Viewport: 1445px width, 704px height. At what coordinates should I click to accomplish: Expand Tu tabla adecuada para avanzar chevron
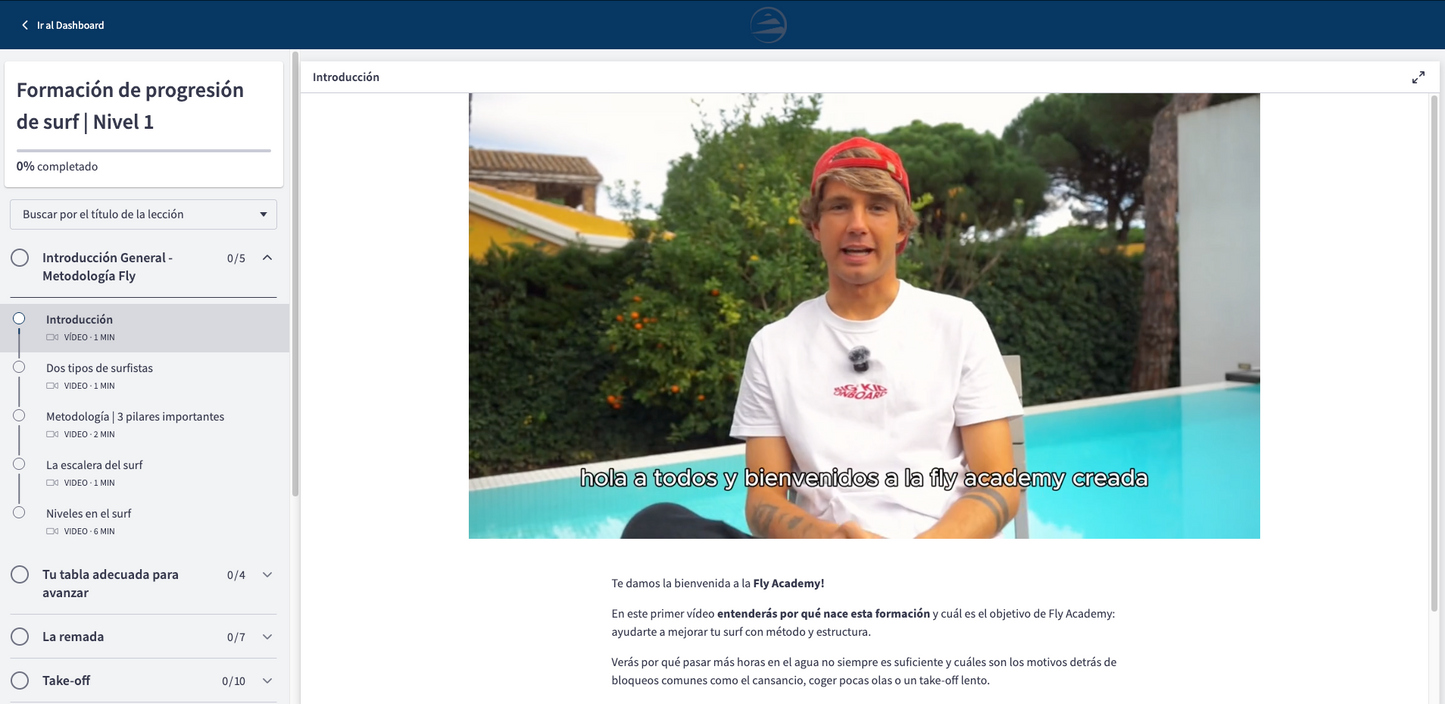click(x=267, y=575)
